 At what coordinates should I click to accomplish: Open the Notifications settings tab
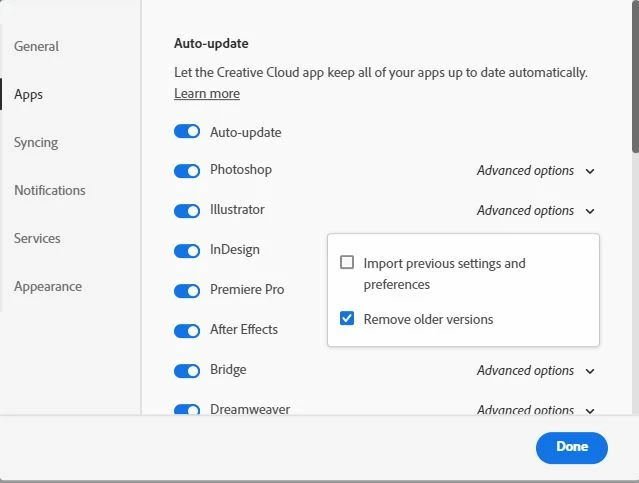click(50, 190)
